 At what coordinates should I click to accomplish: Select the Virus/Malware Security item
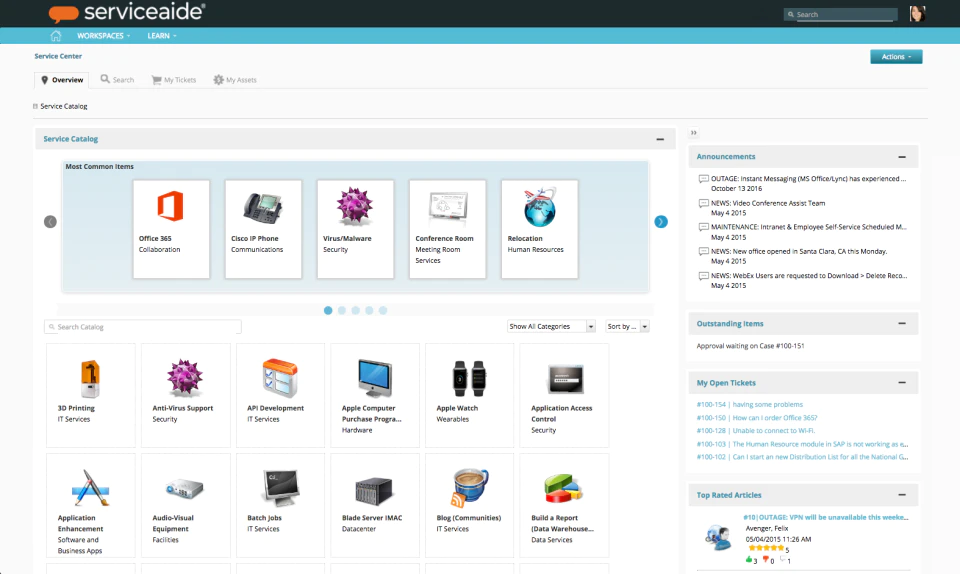[355, 229]
